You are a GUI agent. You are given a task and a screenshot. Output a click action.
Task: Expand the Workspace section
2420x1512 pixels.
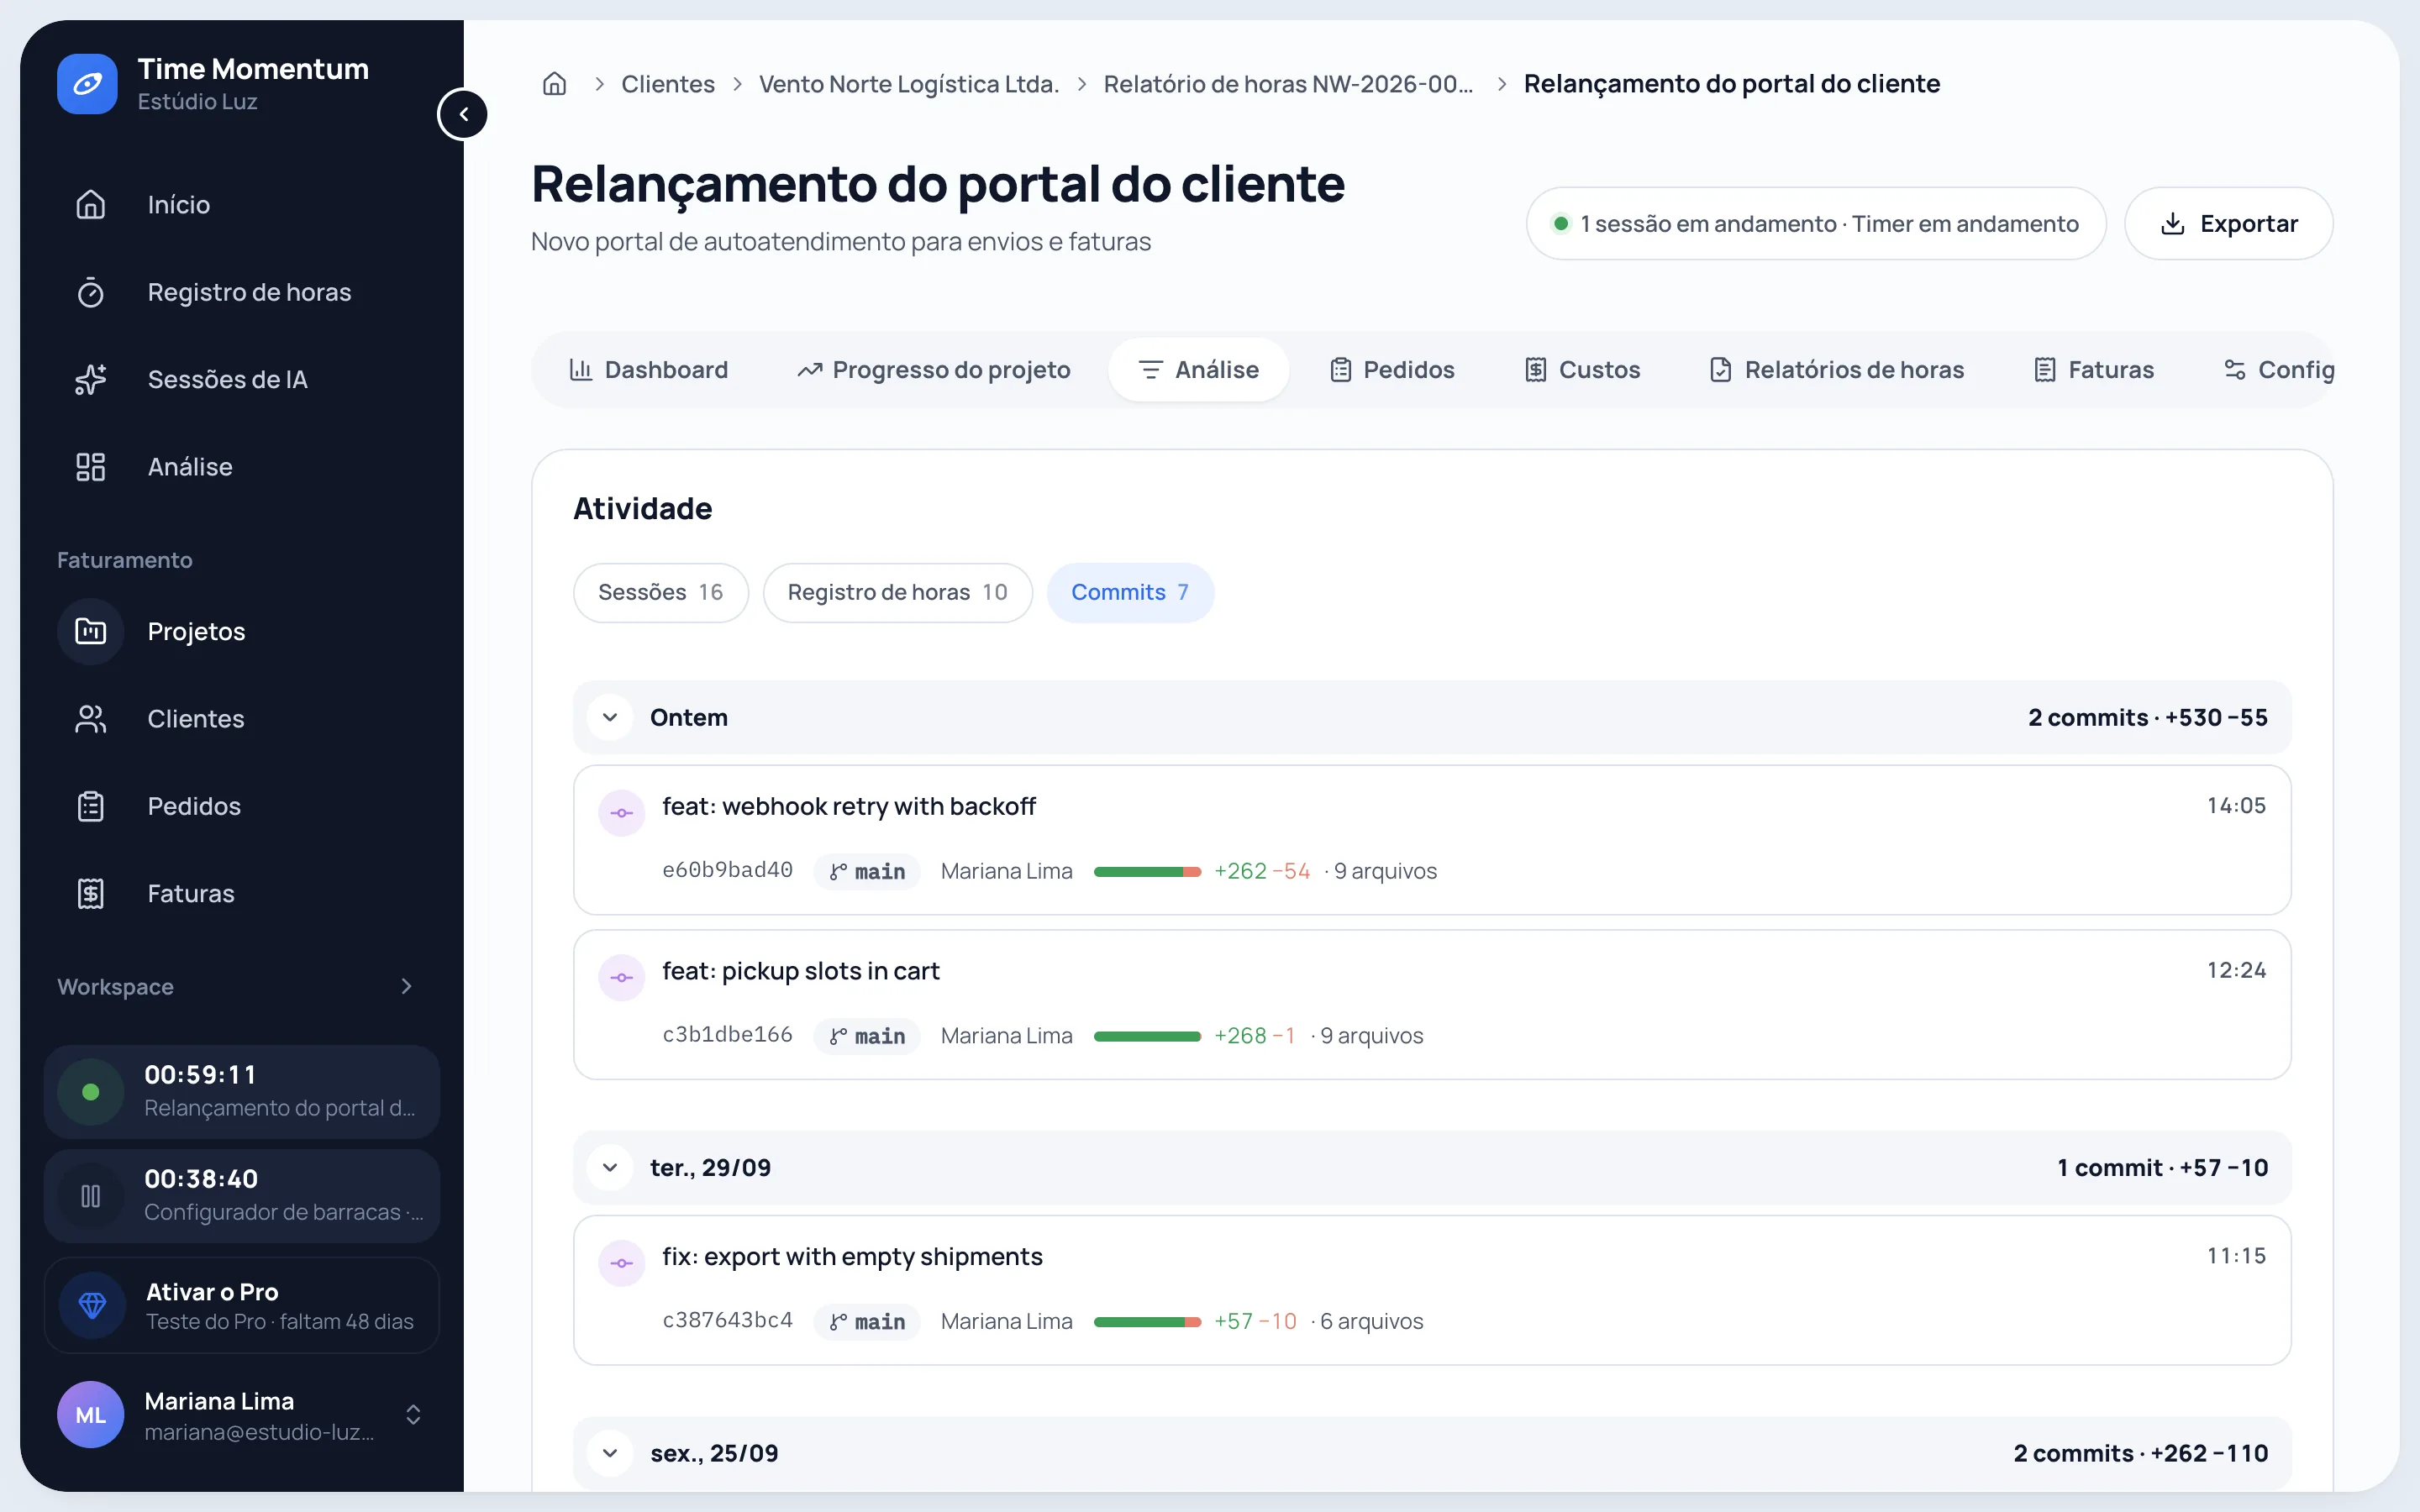406,987
